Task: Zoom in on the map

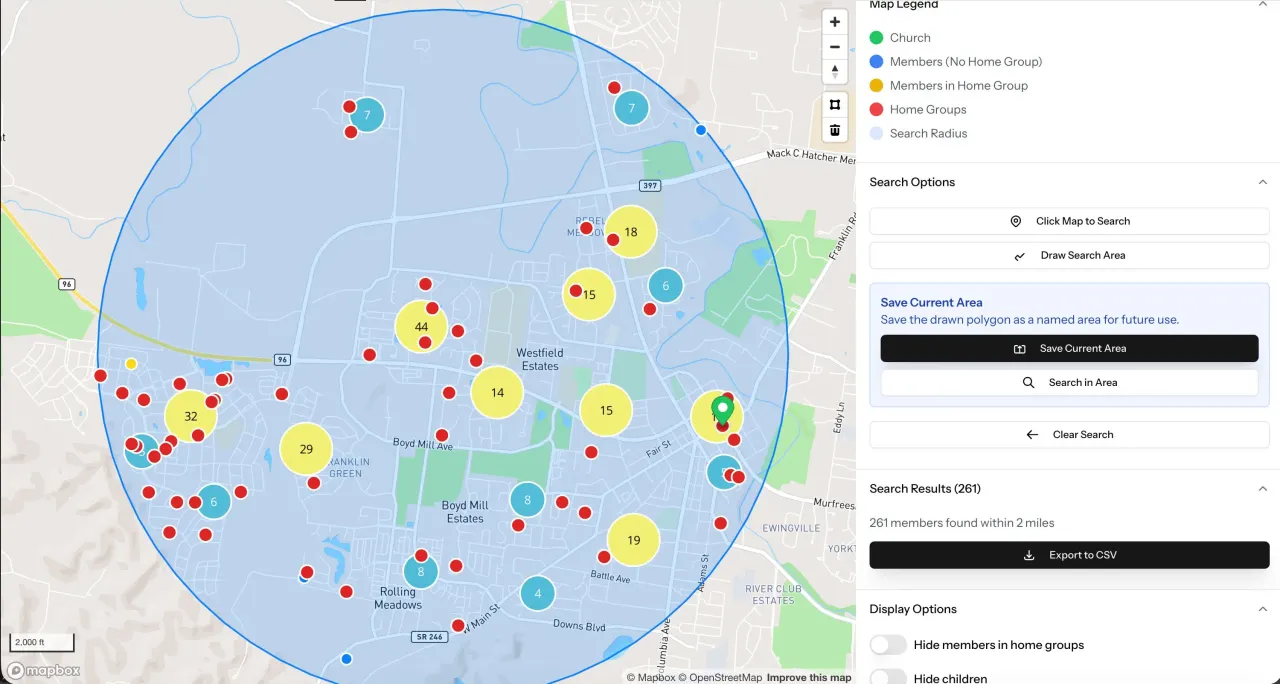Action: point(835,22)
